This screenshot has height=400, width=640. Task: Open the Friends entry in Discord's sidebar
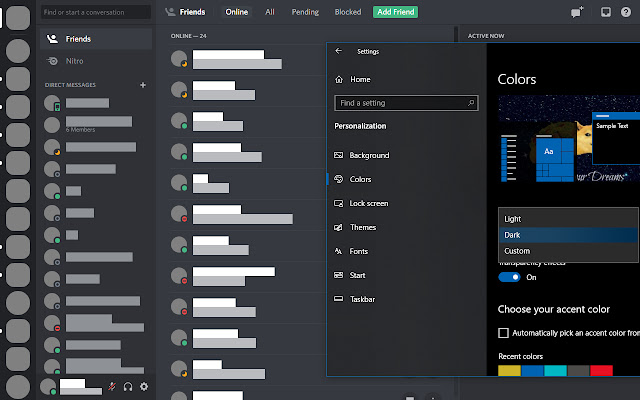point(96,39)
